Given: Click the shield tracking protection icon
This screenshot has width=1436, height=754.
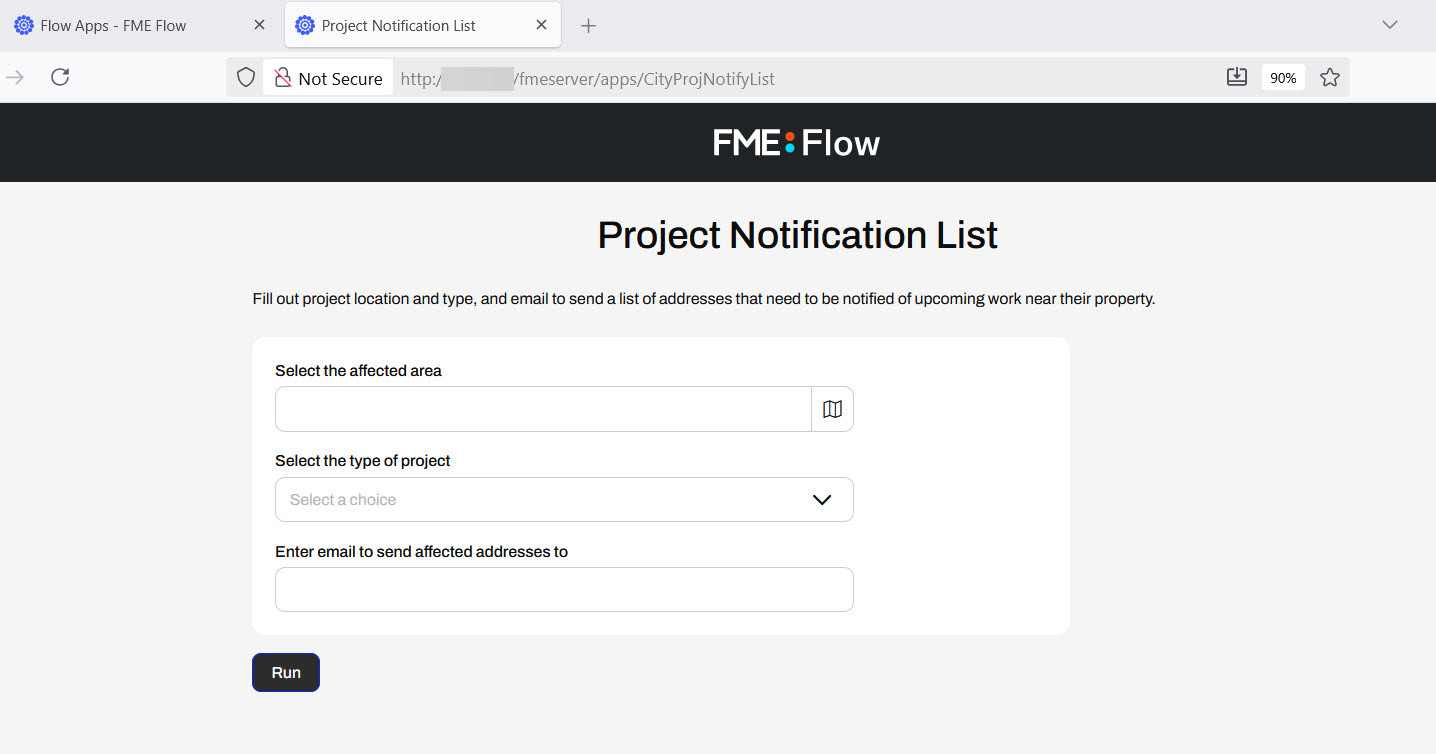Looking at the screenshot, I should point(245,78).
